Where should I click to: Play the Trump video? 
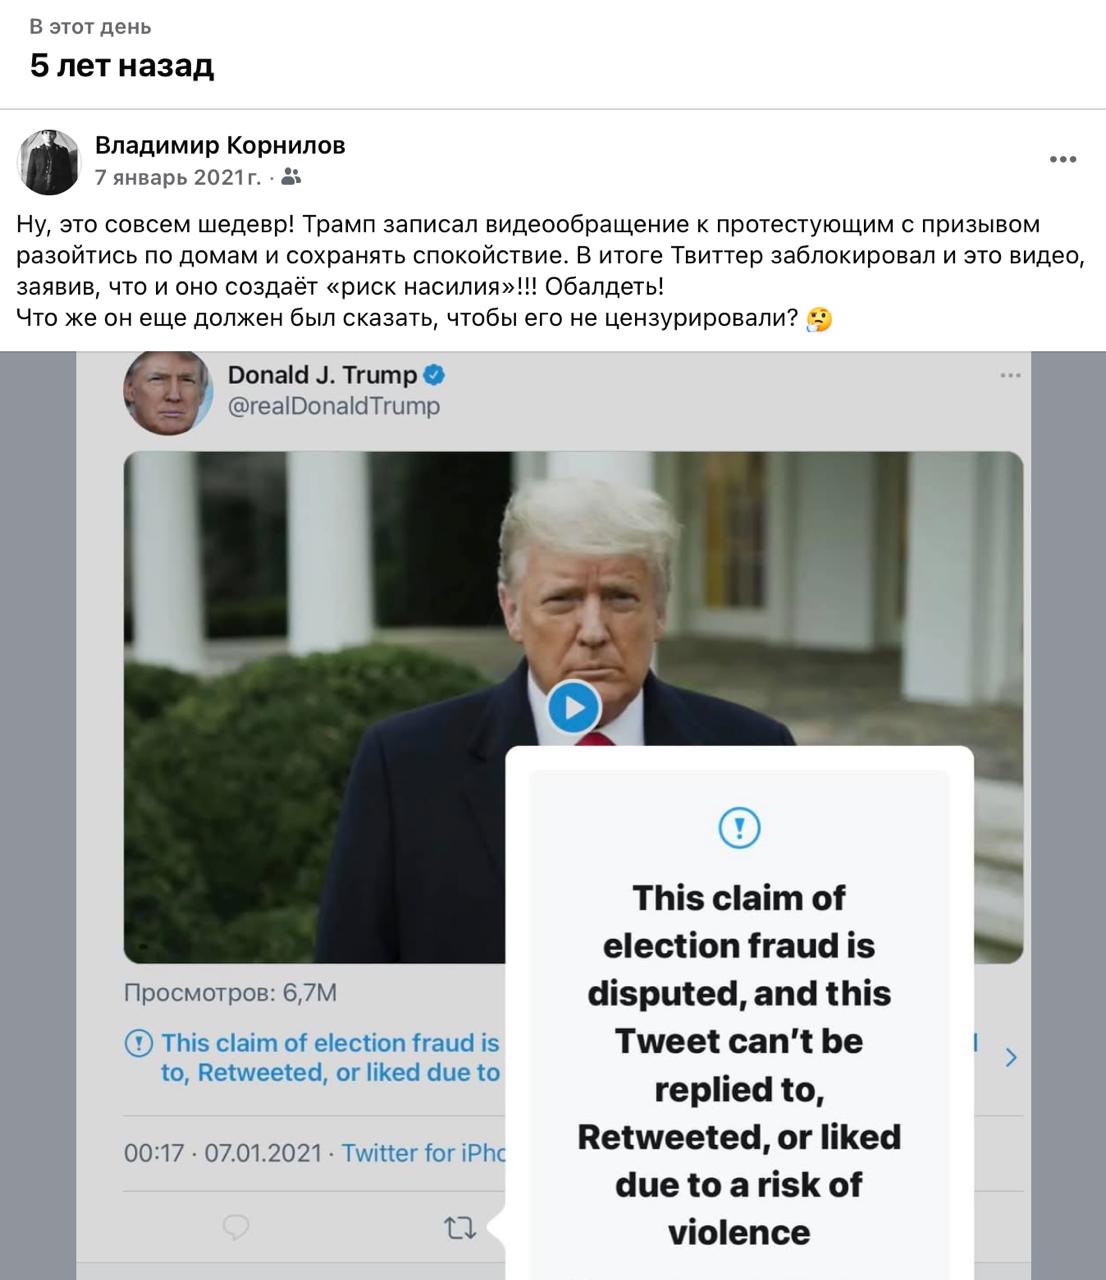click(x=573, y=708)
